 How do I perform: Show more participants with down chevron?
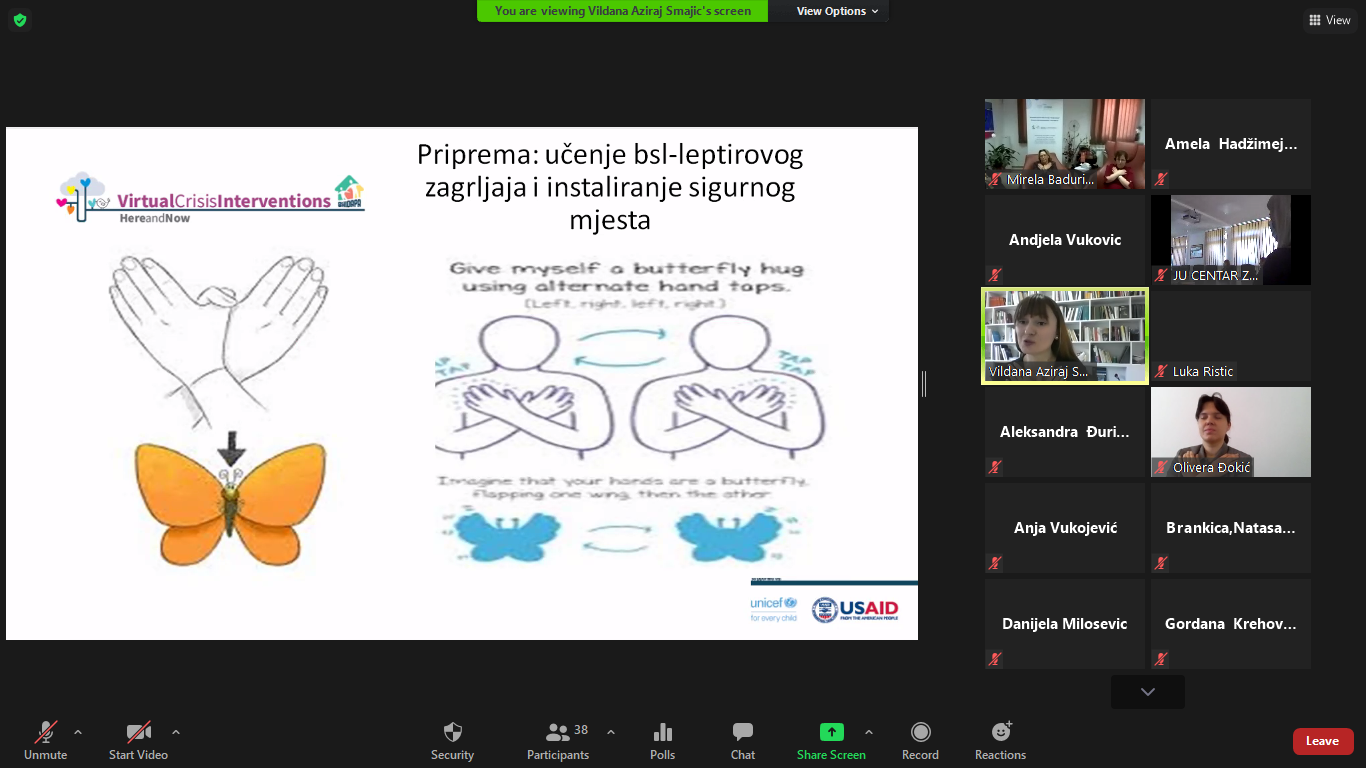coord(1147,692)
